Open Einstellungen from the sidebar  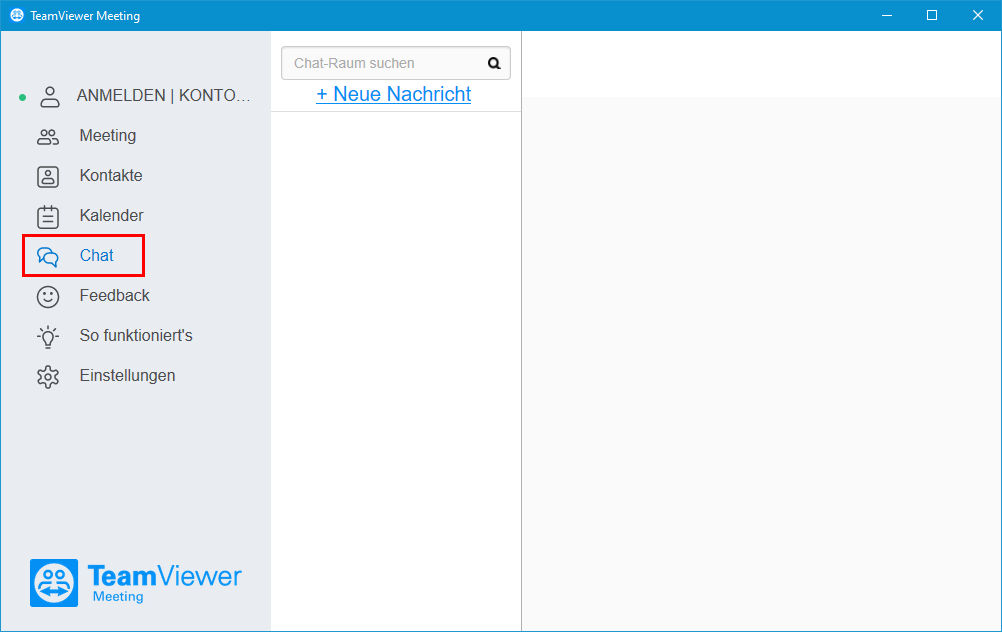pos(127,375)
